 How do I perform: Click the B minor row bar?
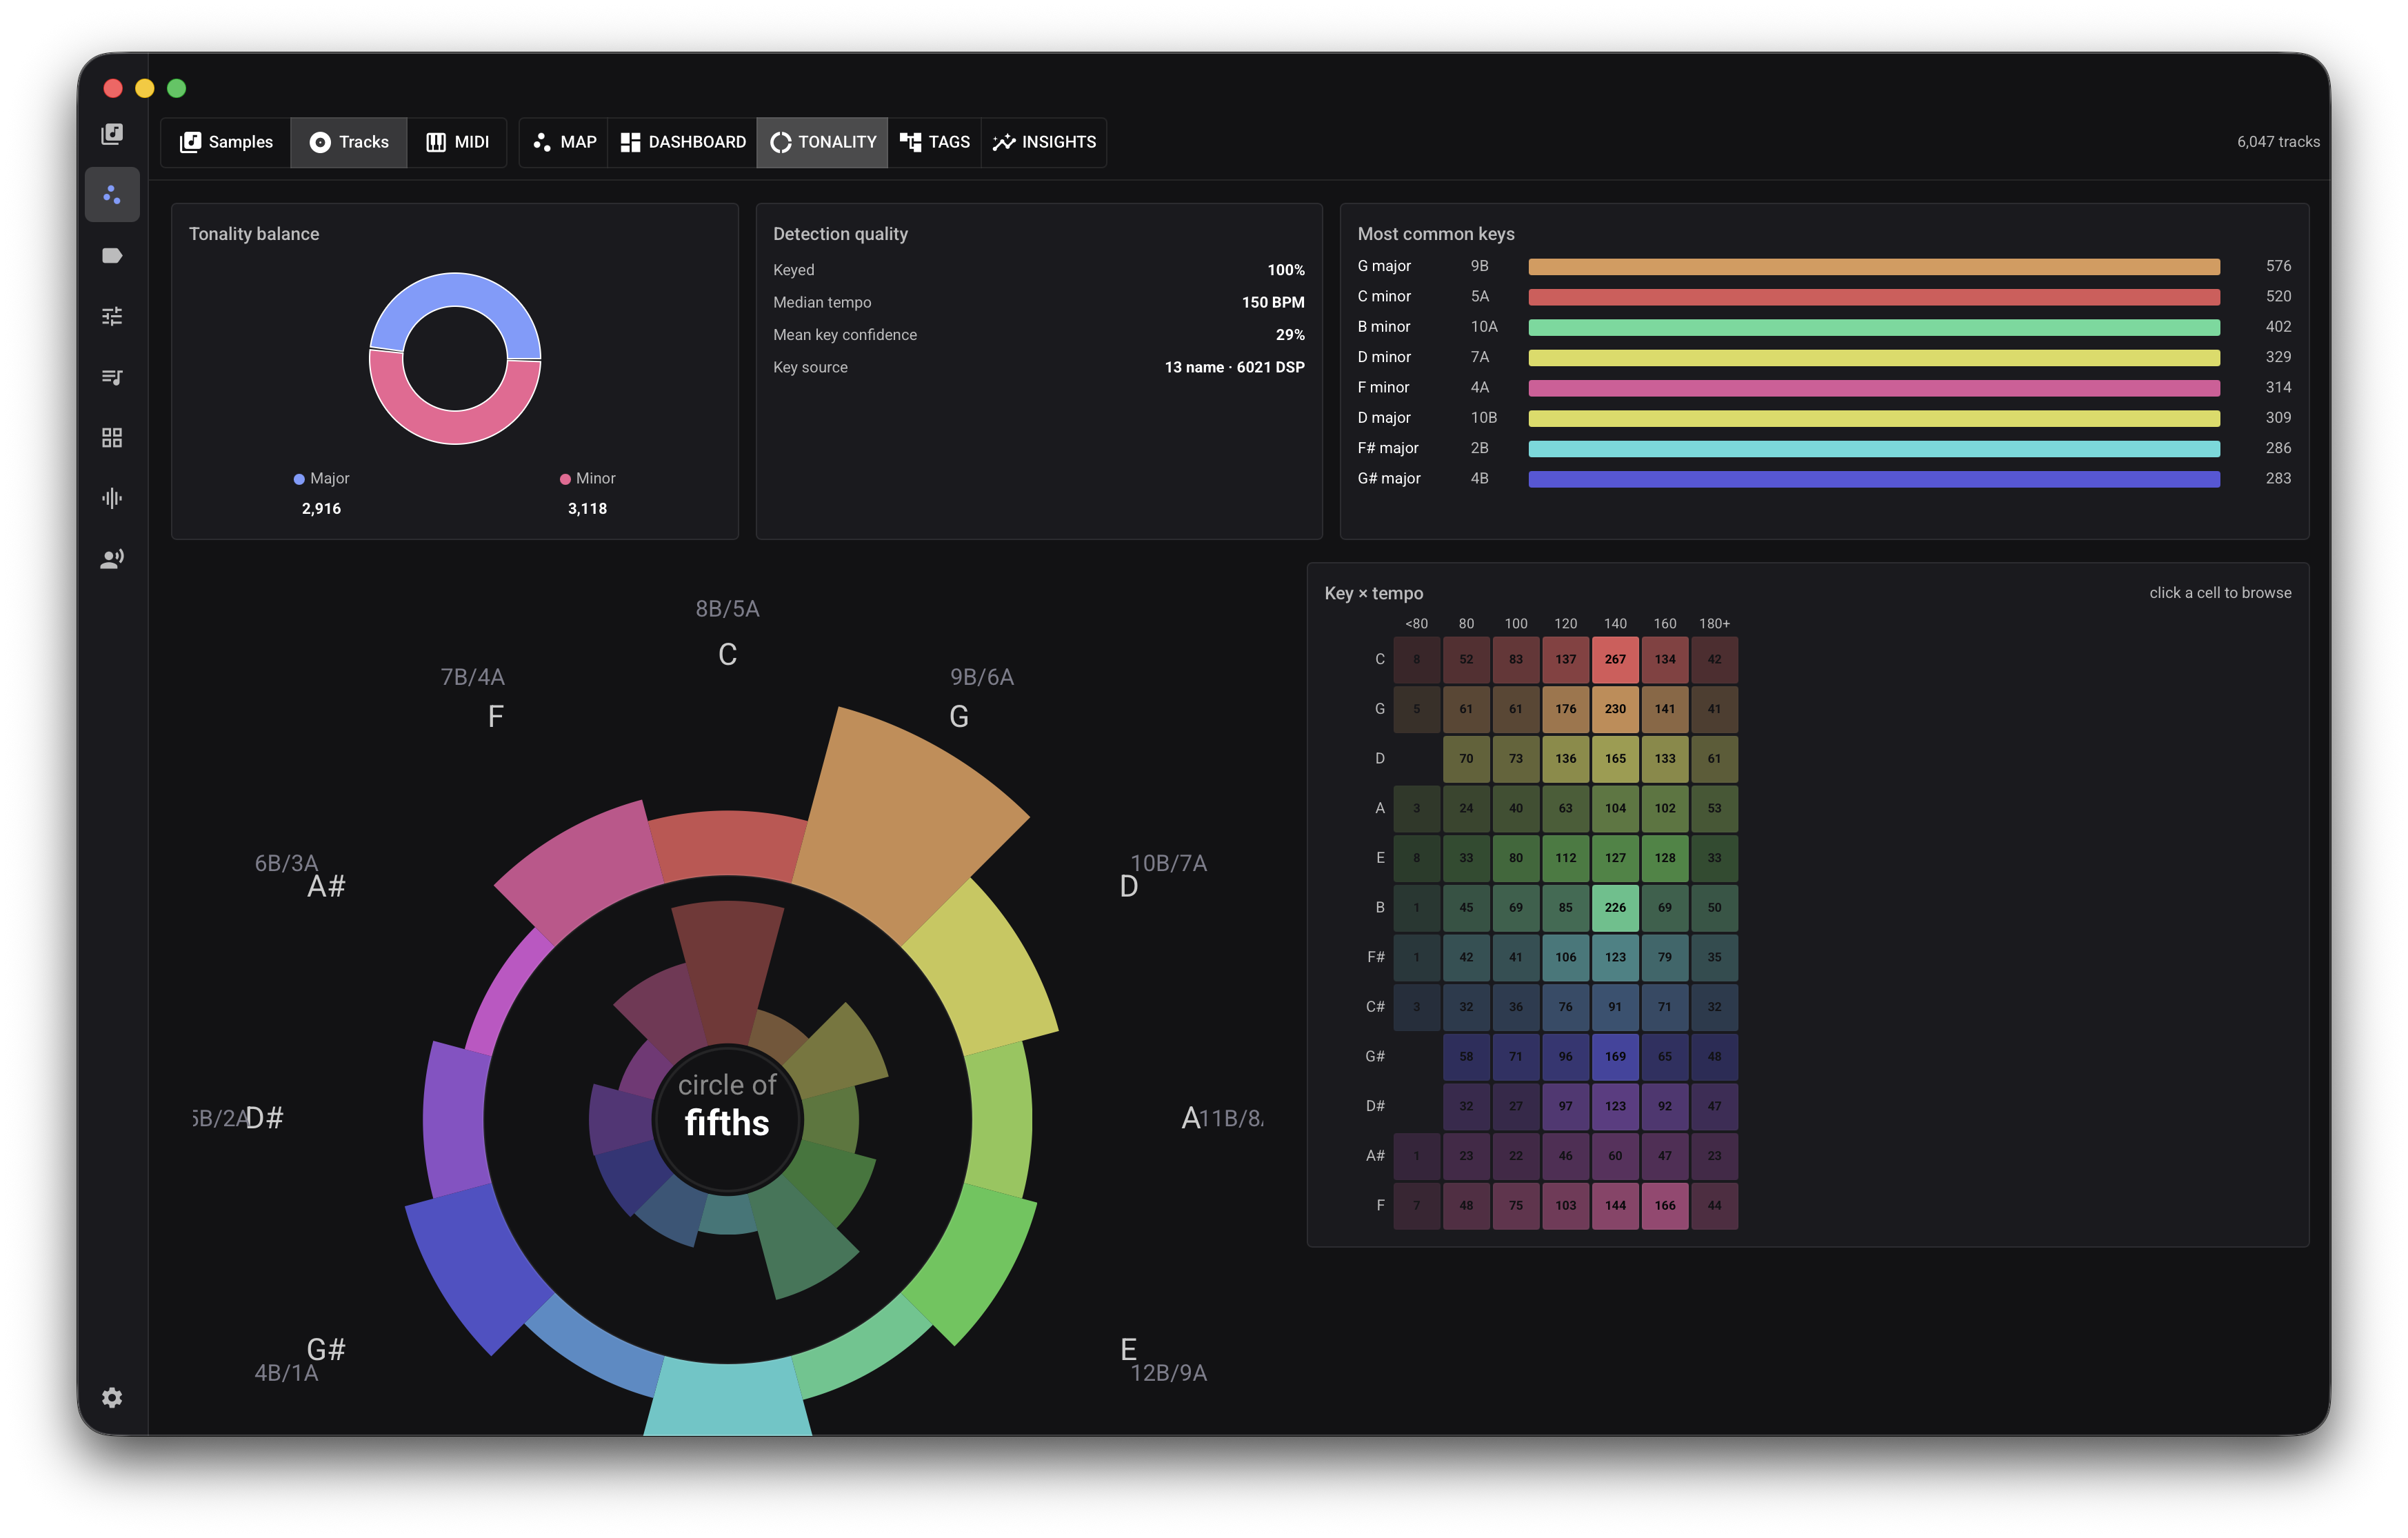point(1873,327)
